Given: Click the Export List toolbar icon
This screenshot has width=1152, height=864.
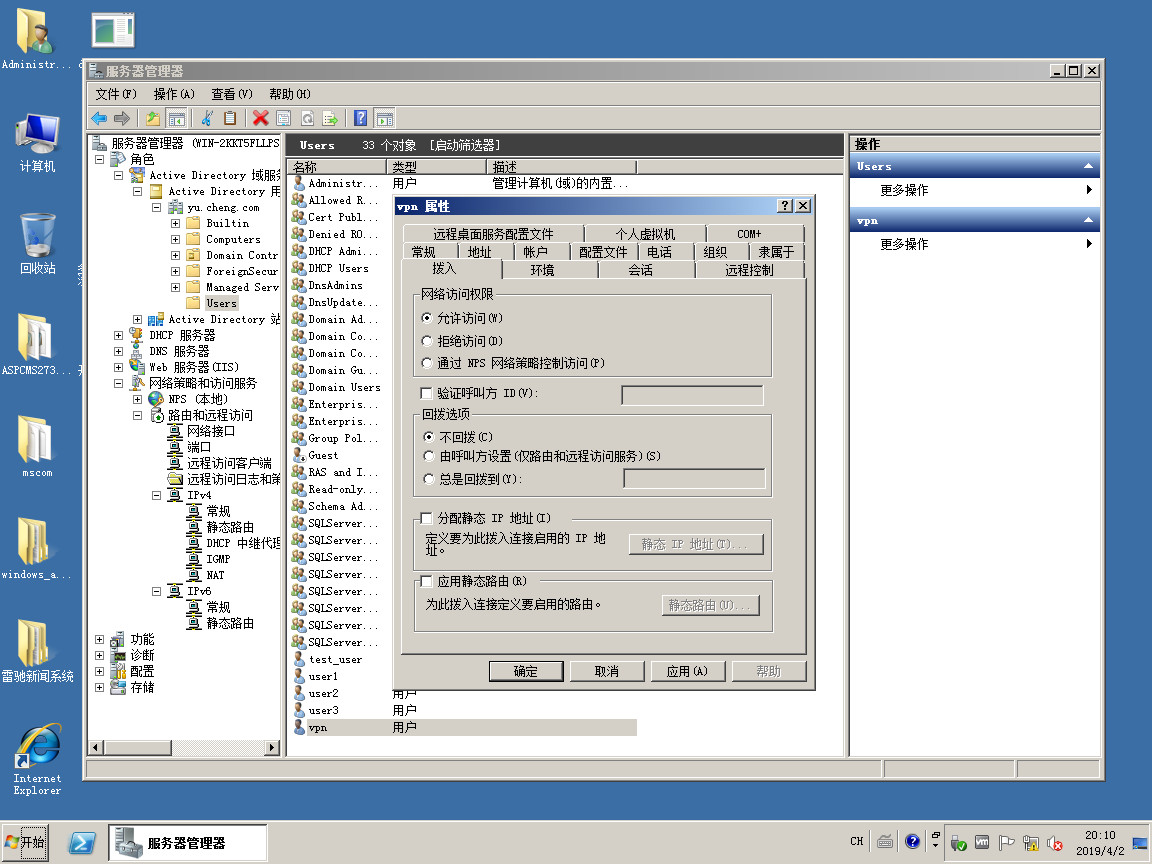Looking at the screenshot, I should [330, 118].
